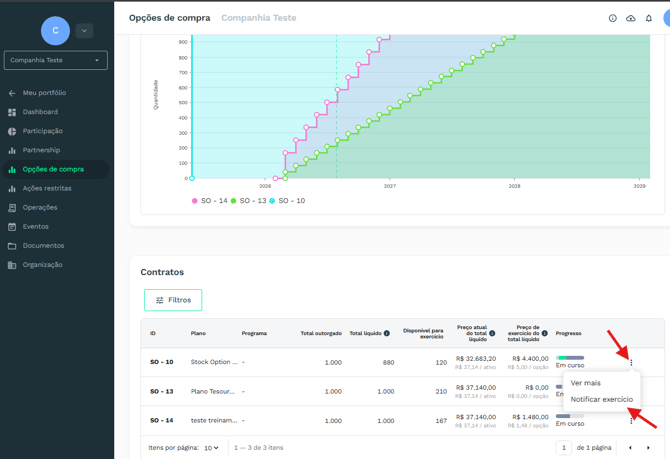Change items per page dropdown
670x459 pixels.
[x=211, y=448]
